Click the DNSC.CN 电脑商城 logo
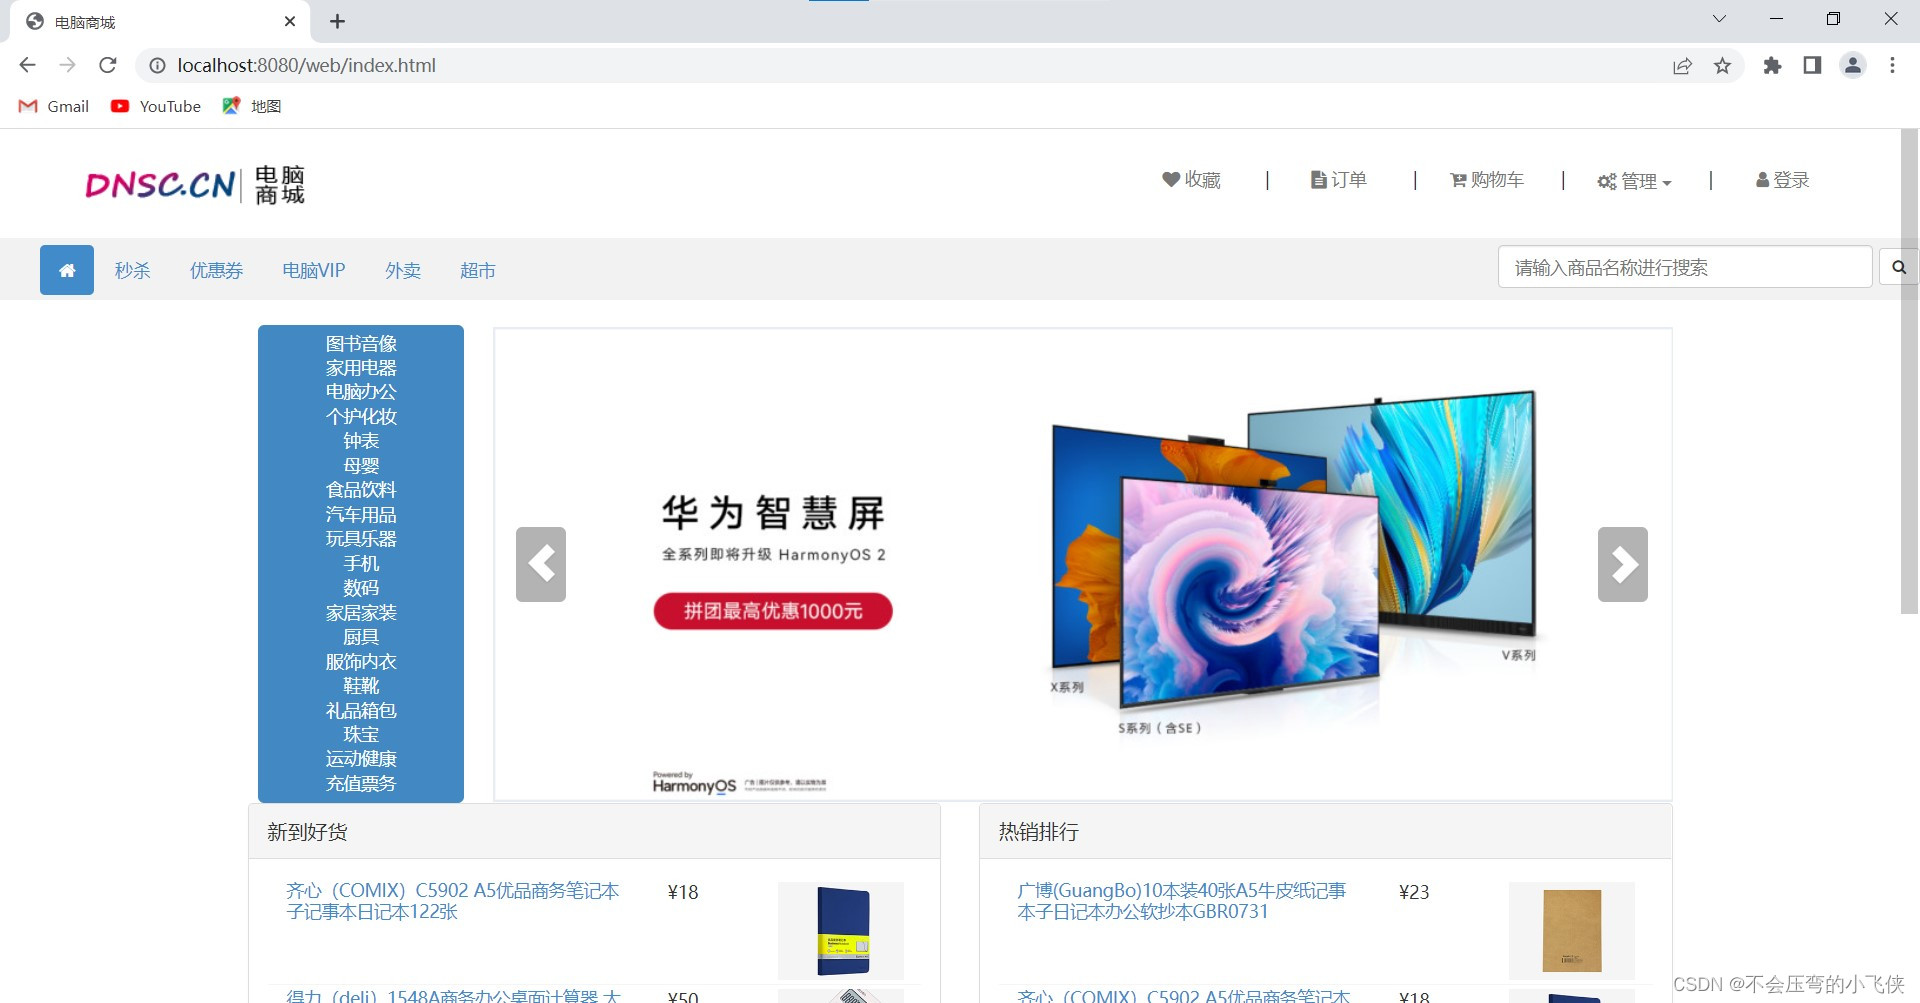This screenshot has width=1920, height=1003. [x=195, y=185]
